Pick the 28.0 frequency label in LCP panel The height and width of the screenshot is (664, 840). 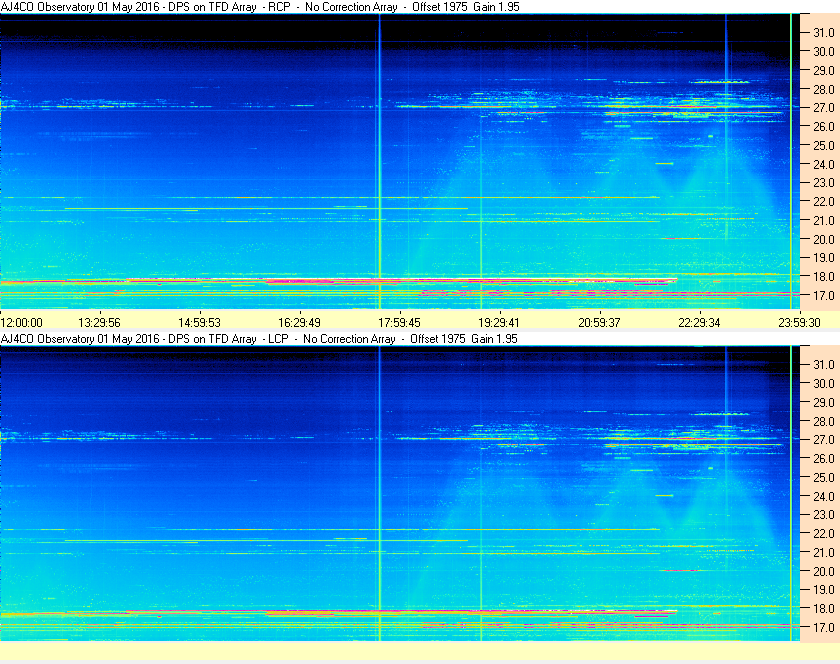pyautogui.click(x=824, y=421)
